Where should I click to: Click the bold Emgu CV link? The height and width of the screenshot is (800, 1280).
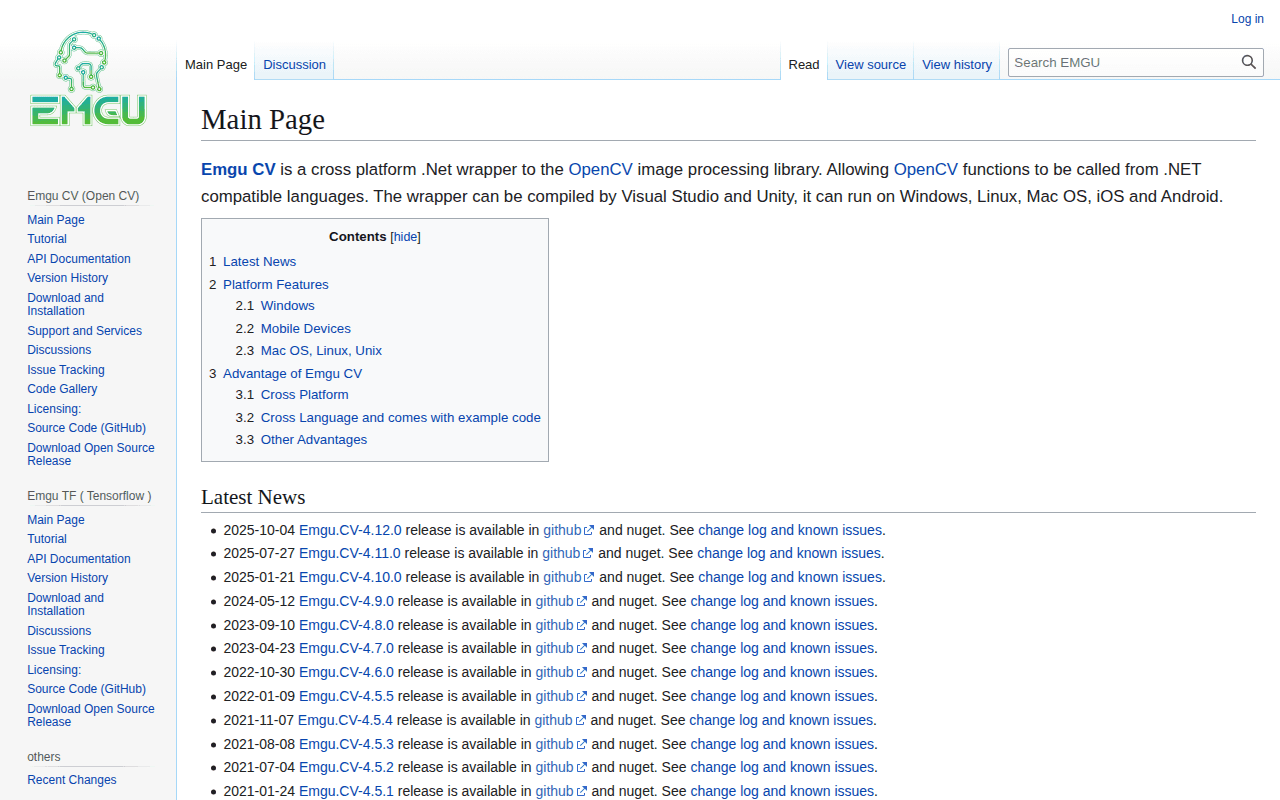click(x=238, y=169)
